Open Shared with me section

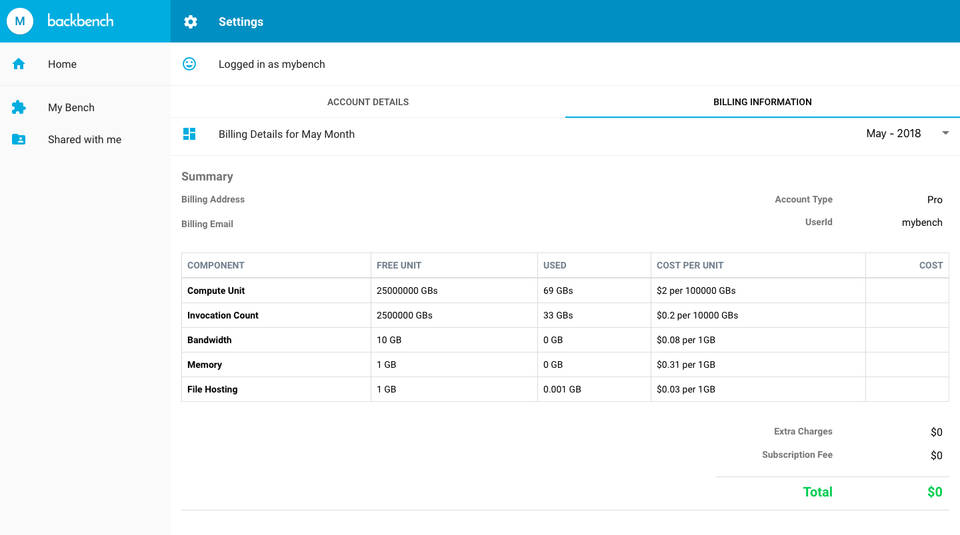[84, 139]
